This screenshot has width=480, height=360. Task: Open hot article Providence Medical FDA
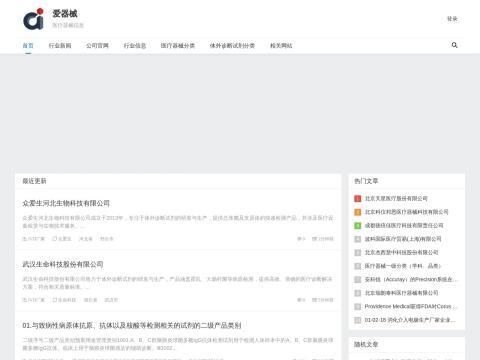pos(411,306)
